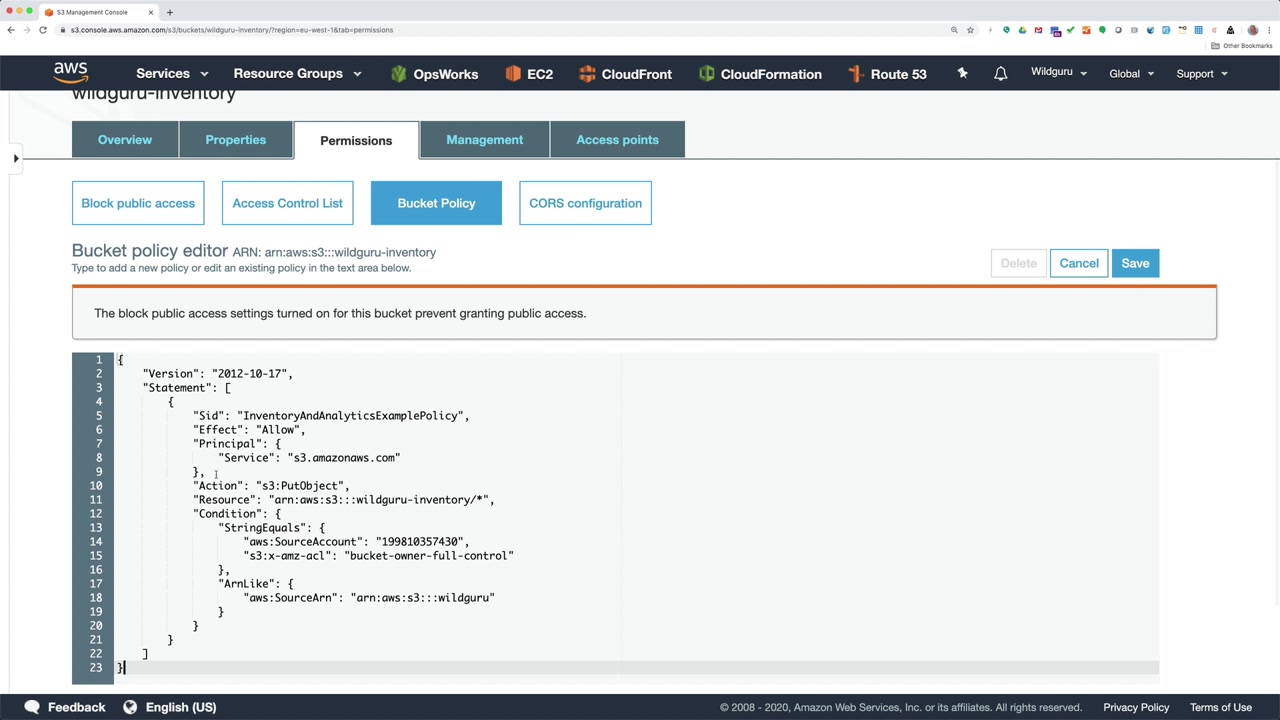Click the "InventoryAndAnalyticsExamplePolicy" Sid value

350,416
